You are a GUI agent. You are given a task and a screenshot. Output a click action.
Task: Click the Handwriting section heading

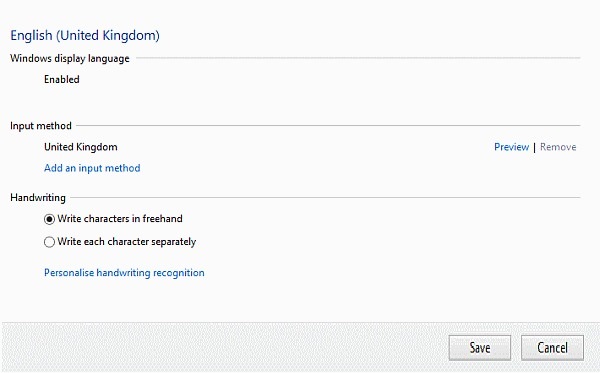click(x=38, y=198)
